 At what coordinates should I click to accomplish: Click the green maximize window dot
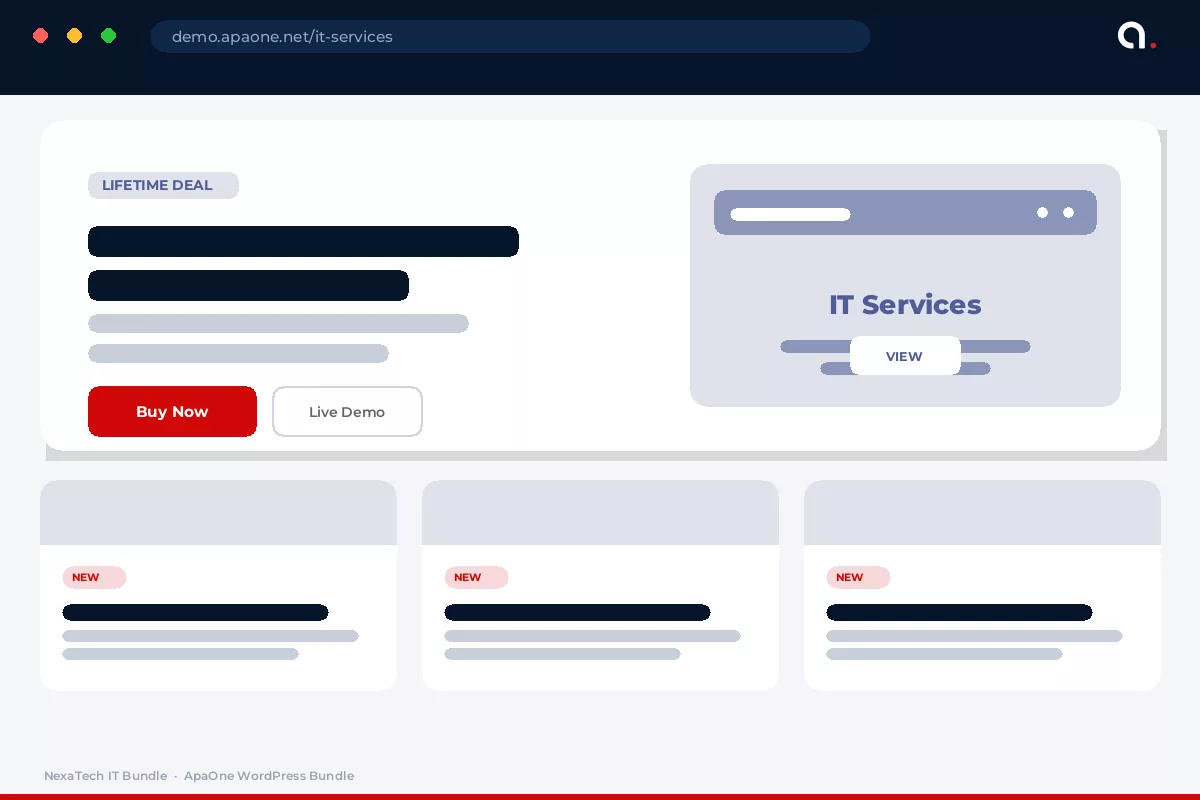[108, 36]
